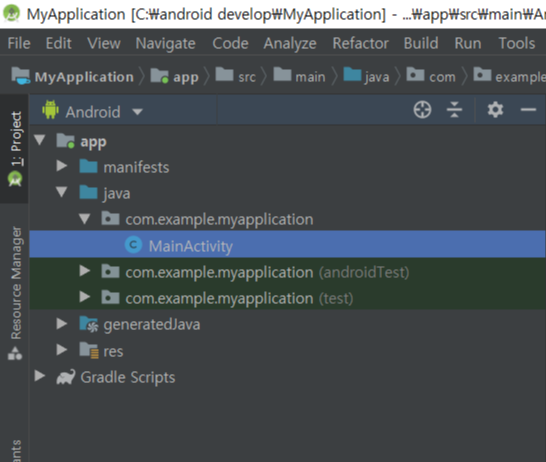Hide the Project panel with minus icon
The image size is (546, 462).
pyautogui.click(x=528, y=110)
